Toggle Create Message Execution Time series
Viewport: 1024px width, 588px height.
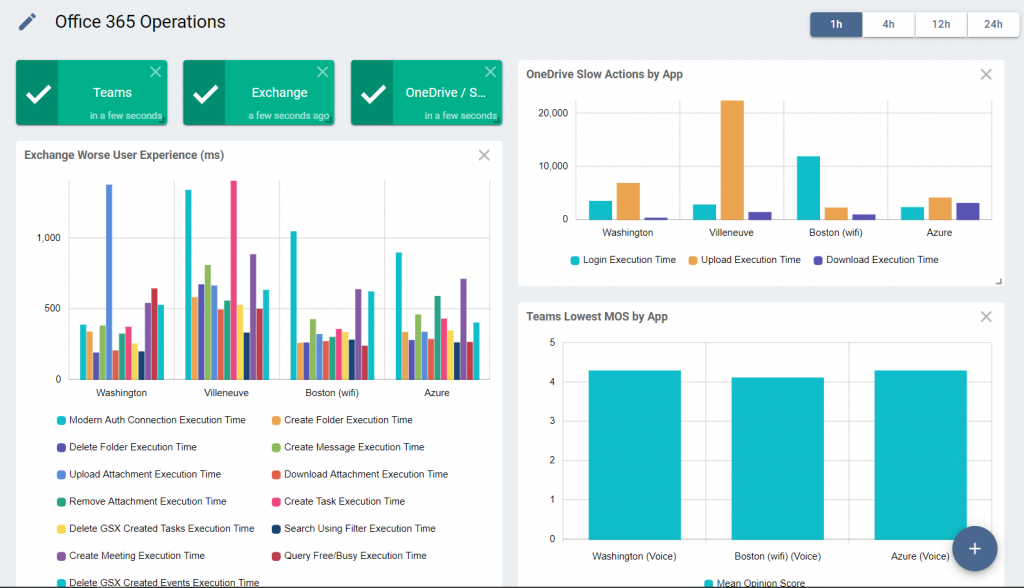click(x=348, y=447)
